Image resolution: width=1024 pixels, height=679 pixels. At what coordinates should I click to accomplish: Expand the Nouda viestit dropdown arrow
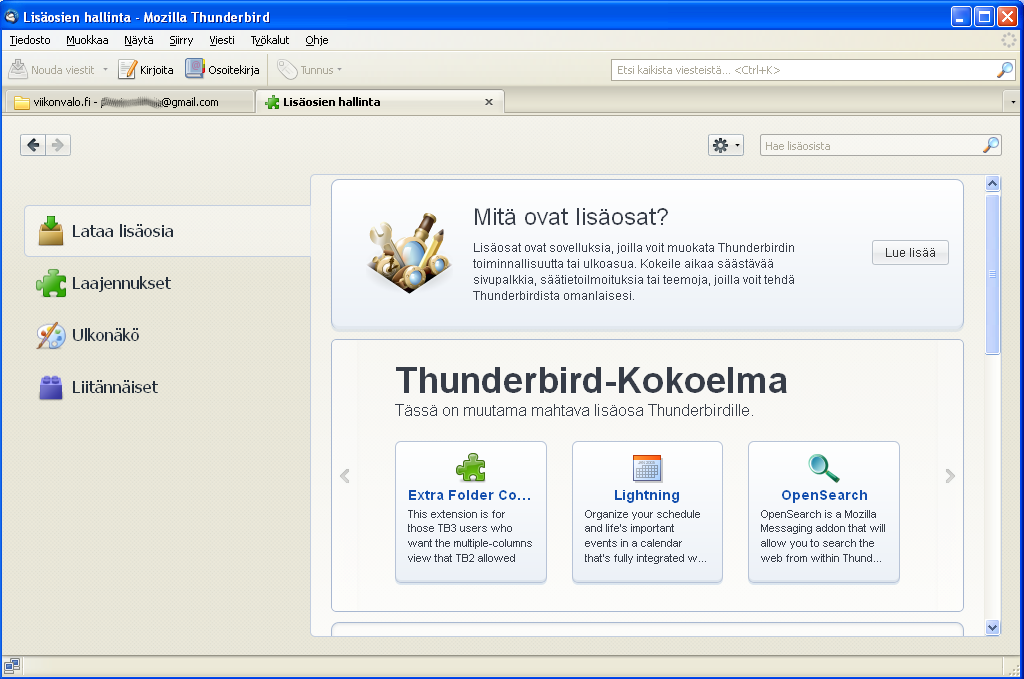click(105, 69)
